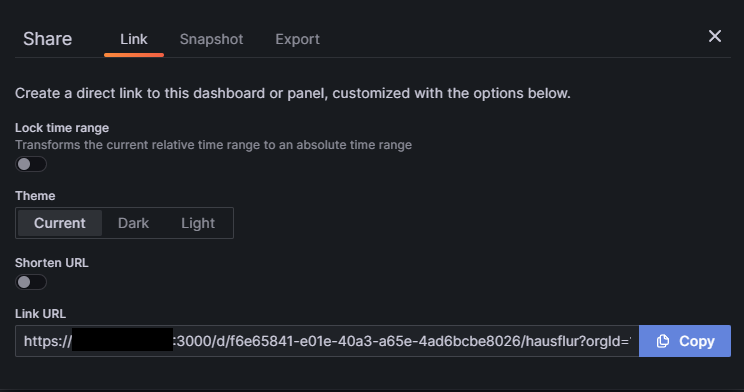The height and width of the screenshot is (392, 744).
Task: Click the Shorten URL label
Action: [52, 263]
